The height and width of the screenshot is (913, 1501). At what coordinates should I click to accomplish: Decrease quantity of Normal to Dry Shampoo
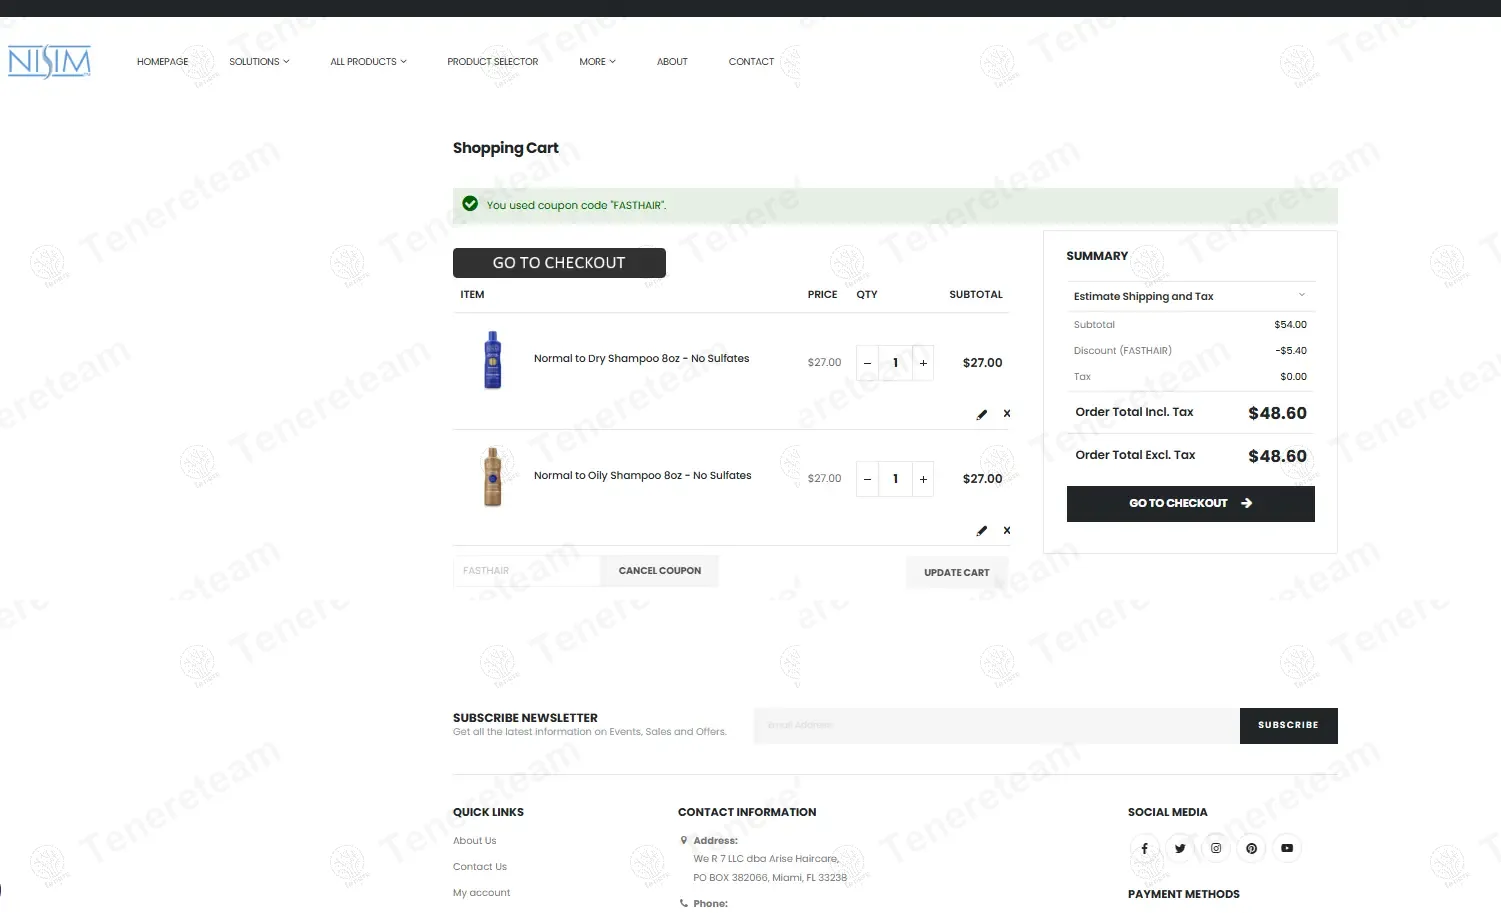point(867,363)
